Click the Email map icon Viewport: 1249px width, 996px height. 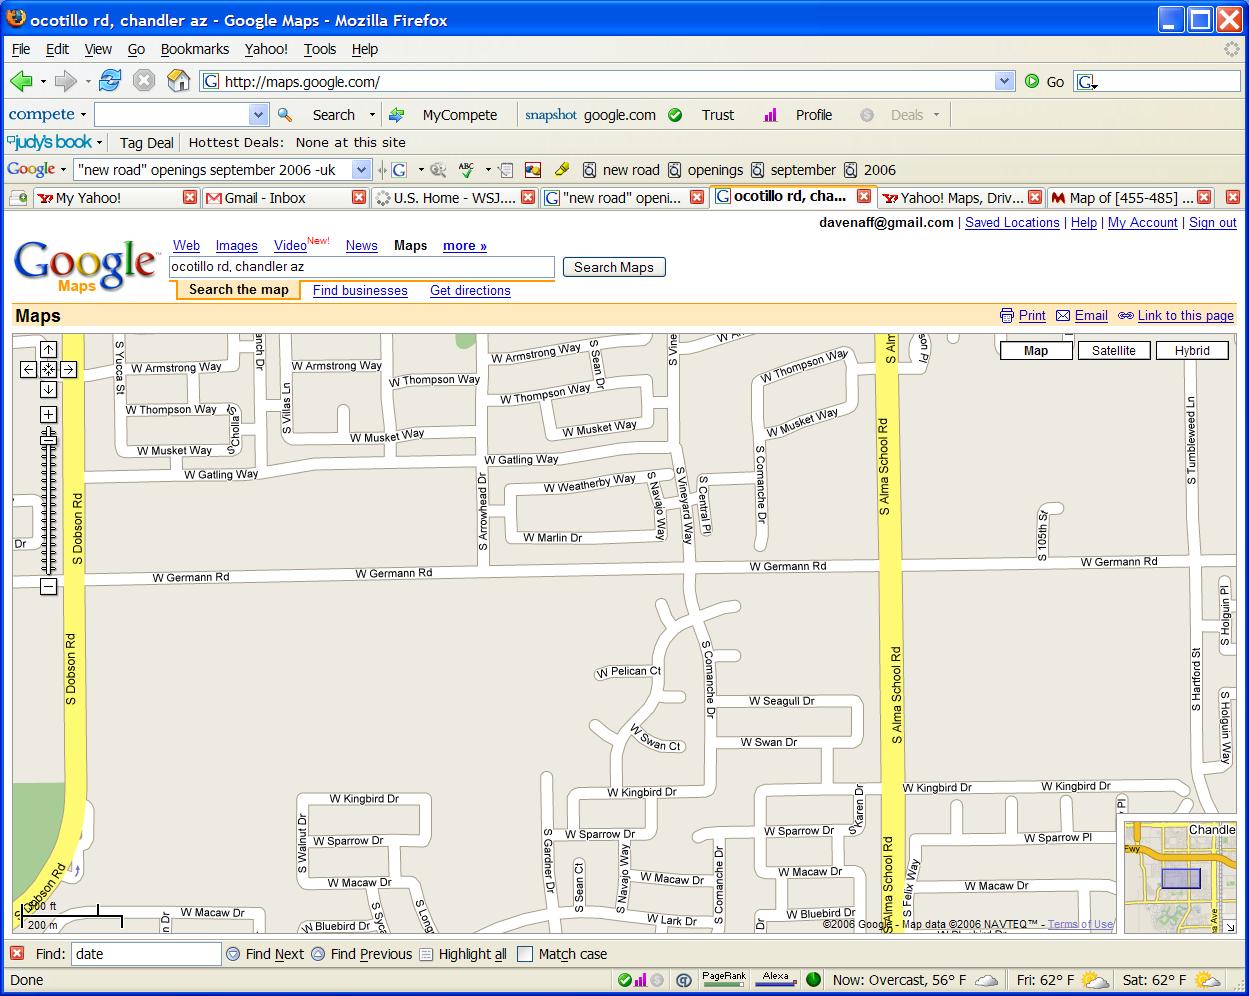coord(1062,315)
